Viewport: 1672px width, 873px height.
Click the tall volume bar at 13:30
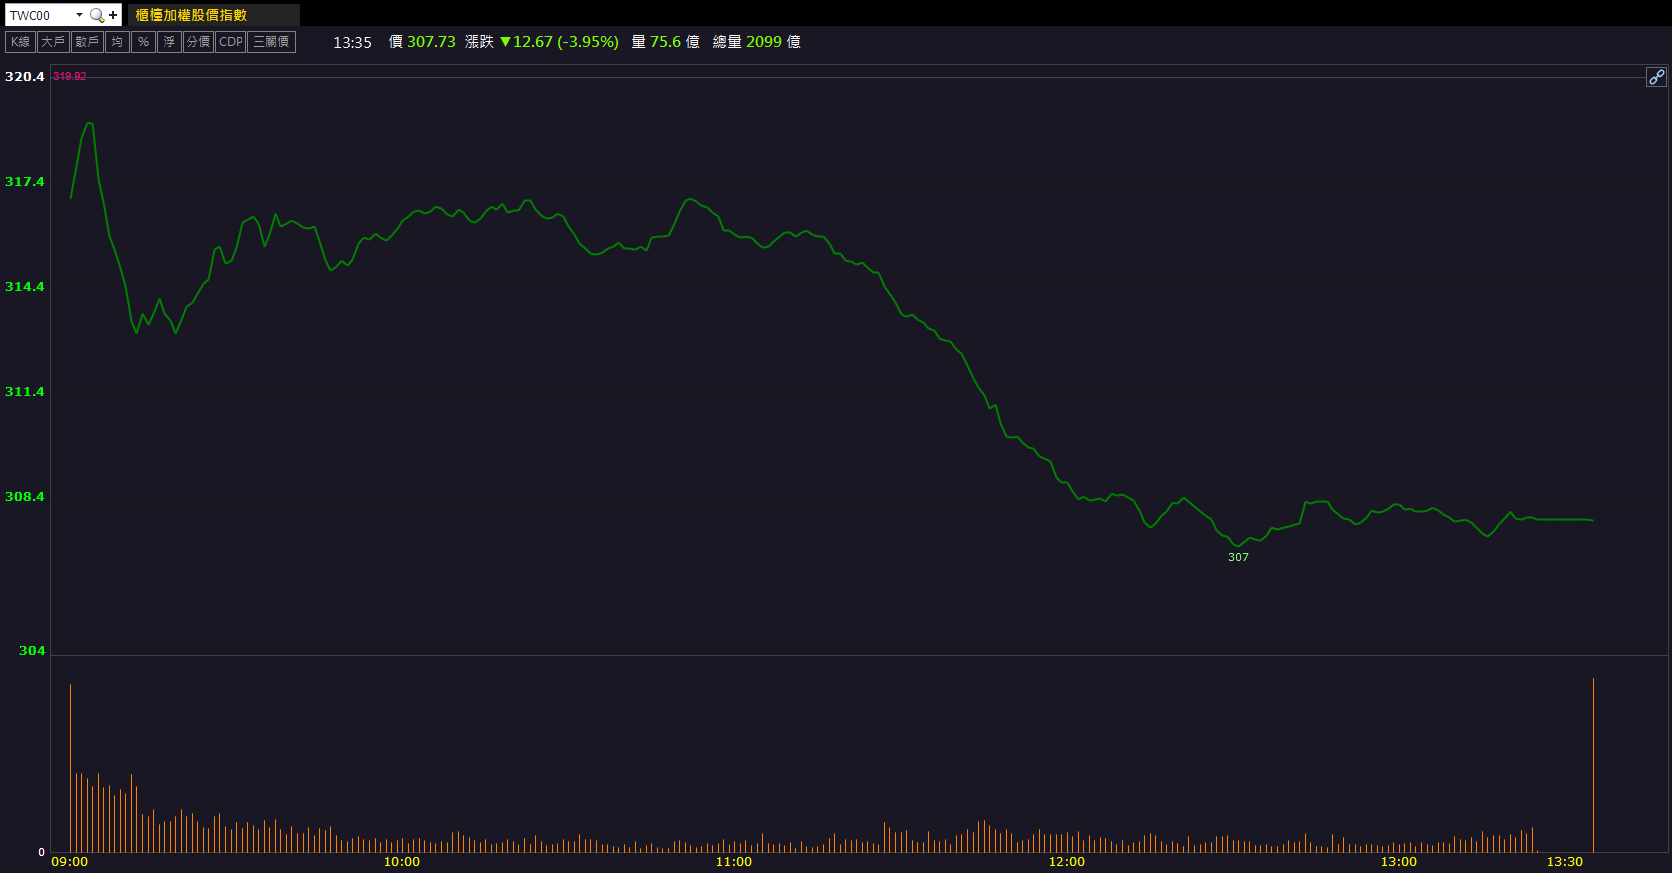click(1593, 765)
